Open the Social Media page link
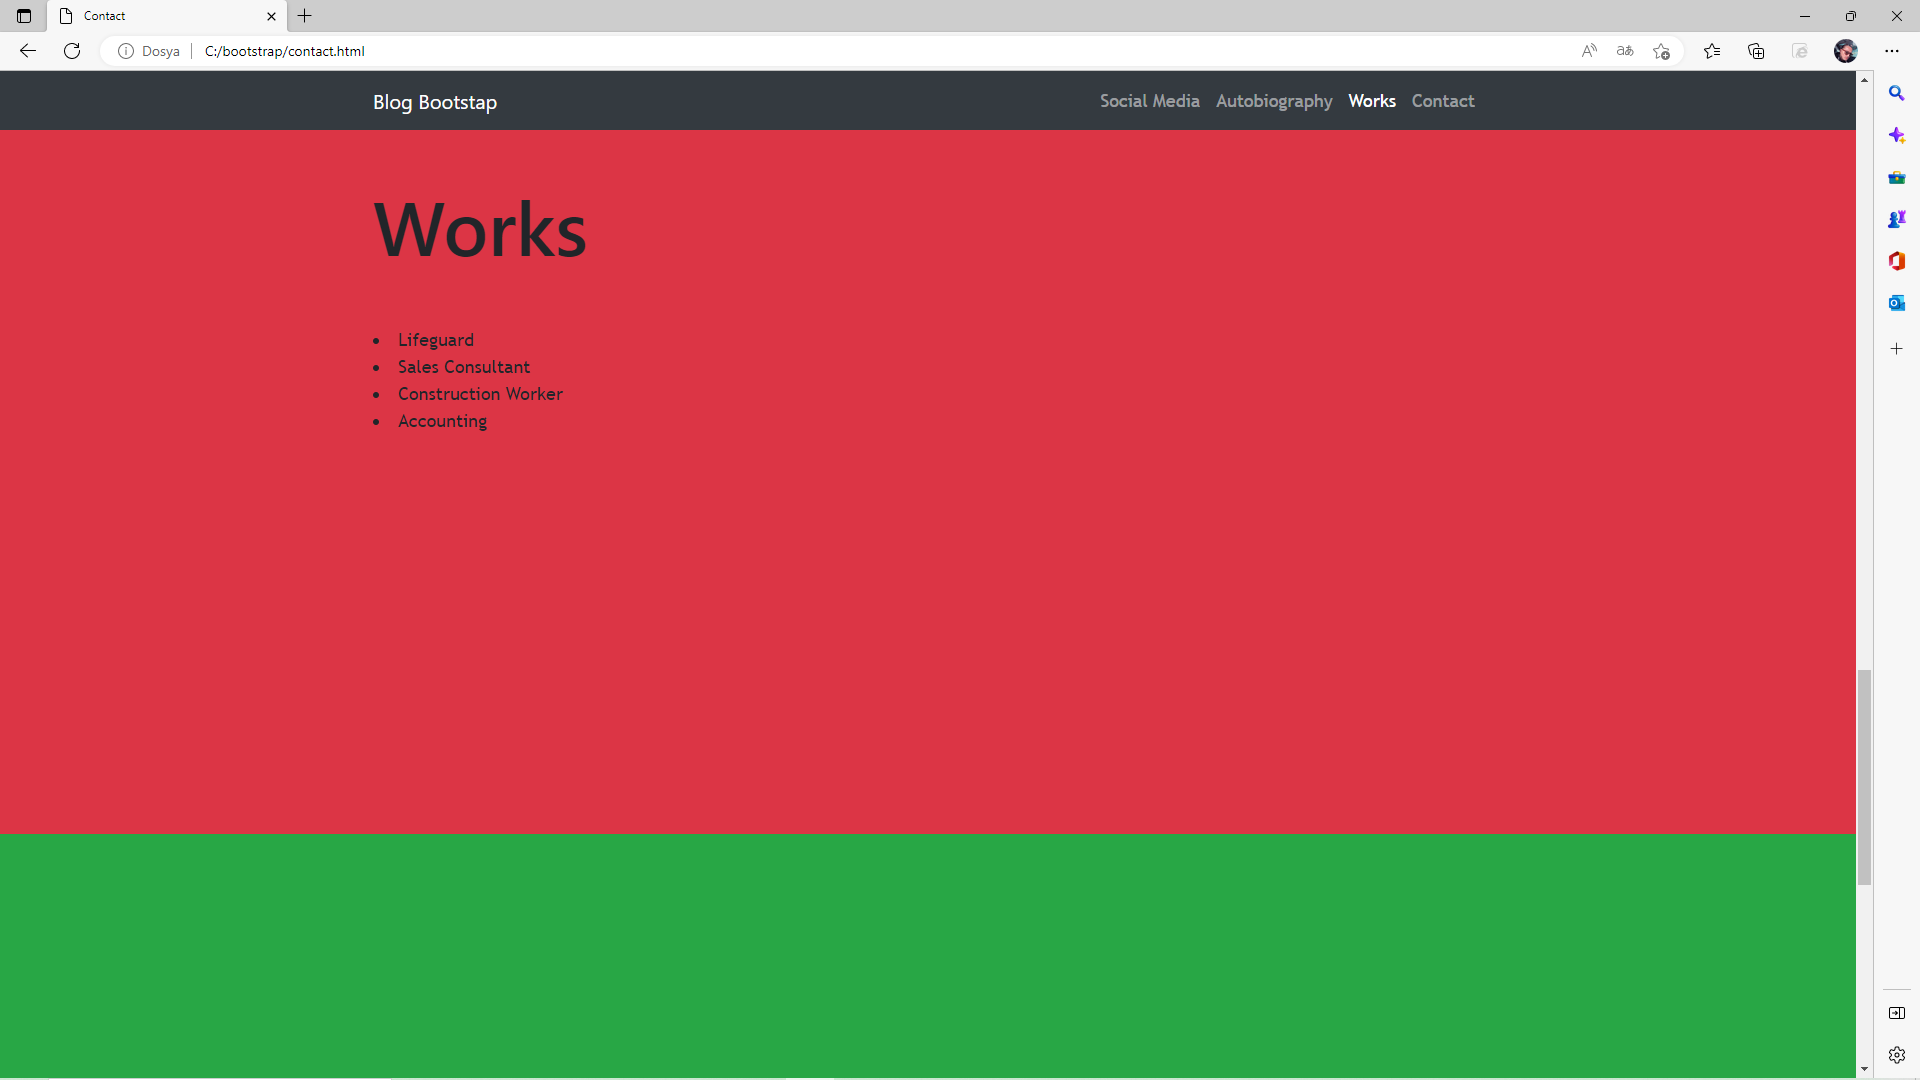 (x=1149, y=101)
